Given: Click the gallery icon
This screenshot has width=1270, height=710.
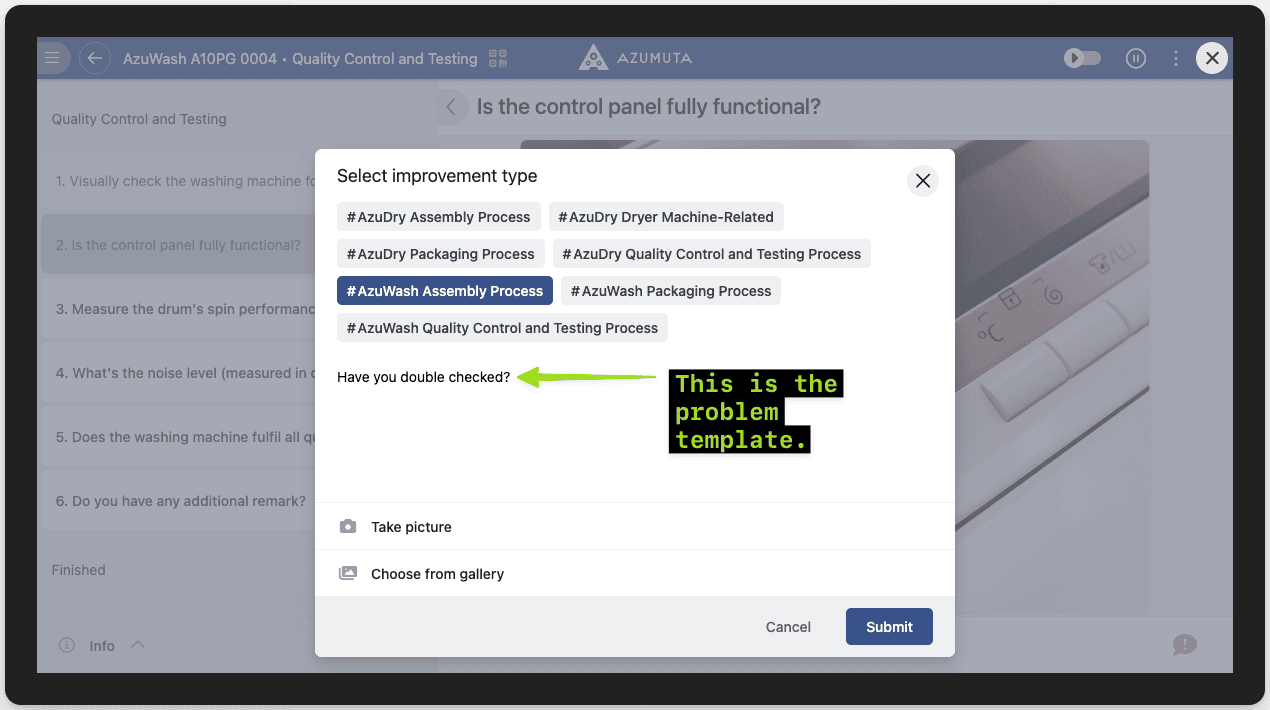Looking at the screenshot, I should pyautogui.click(x=348, y=574).
